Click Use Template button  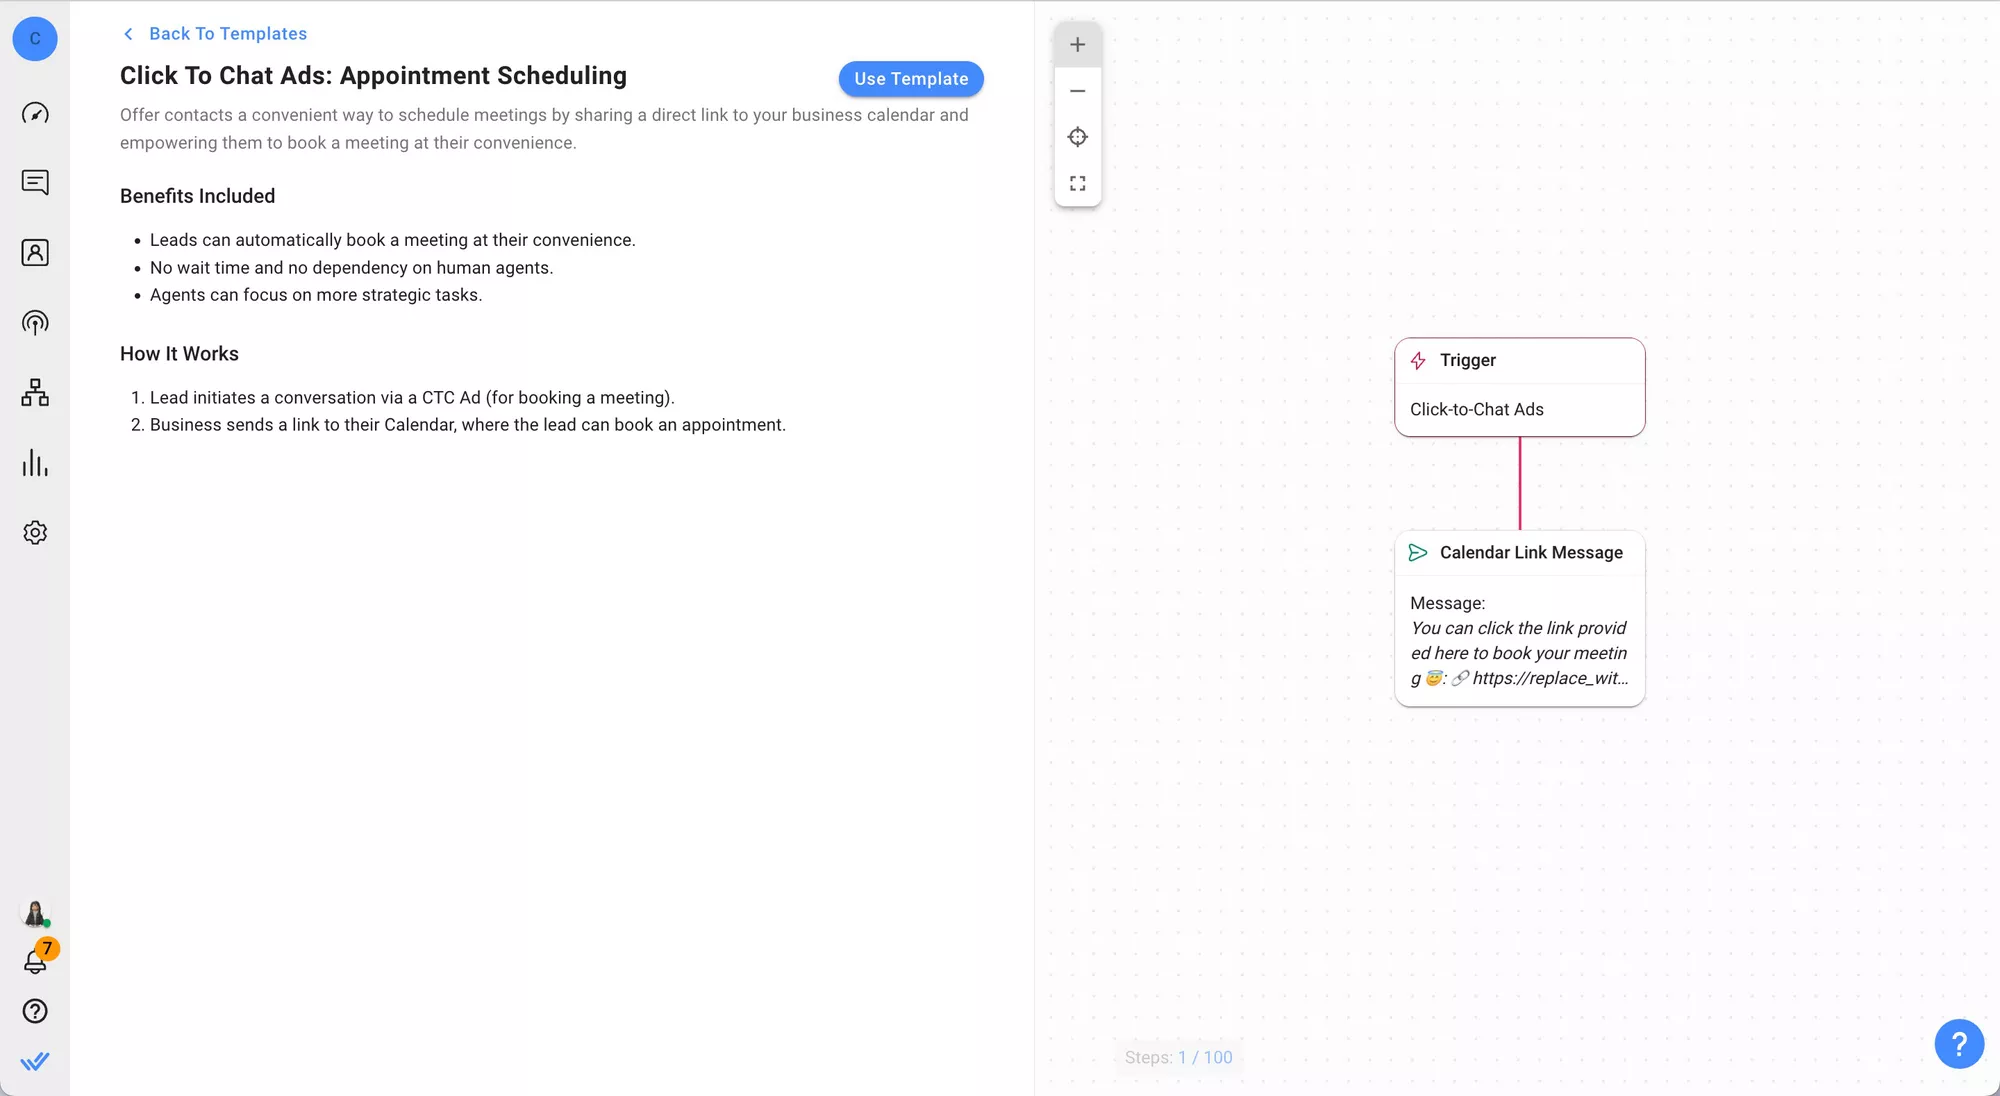tap(911, 78)
